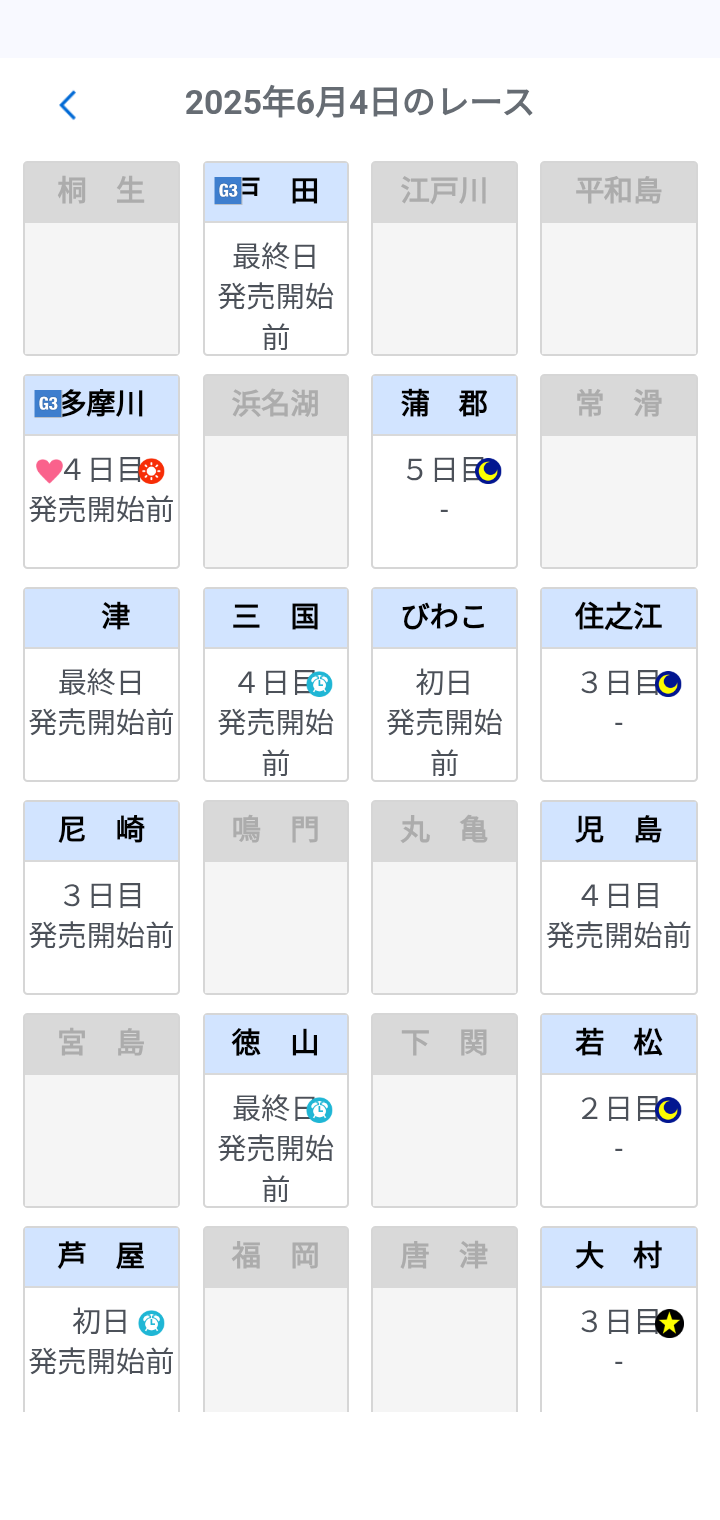Tap the alarm clock icon in 三国
The width and height of the screenshot is (720, 1520).
pyautogui.click(x=320, y=684)
